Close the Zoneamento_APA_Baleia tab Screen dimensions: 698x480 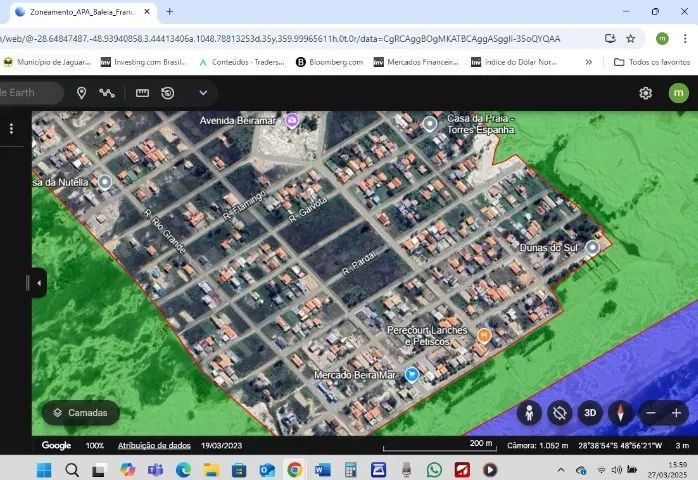147,12
